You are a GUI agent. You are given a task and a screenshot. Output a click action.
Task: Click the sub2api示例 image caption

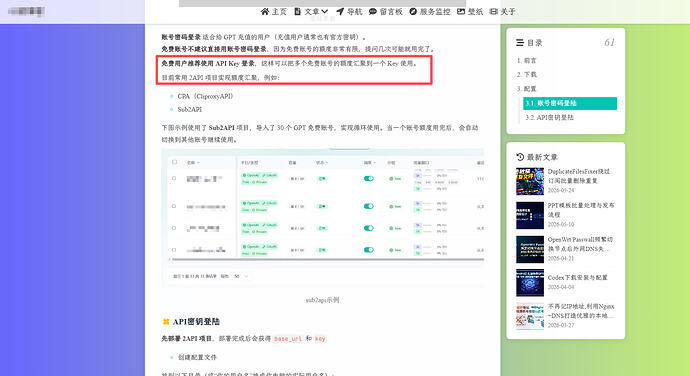(322, 300)
